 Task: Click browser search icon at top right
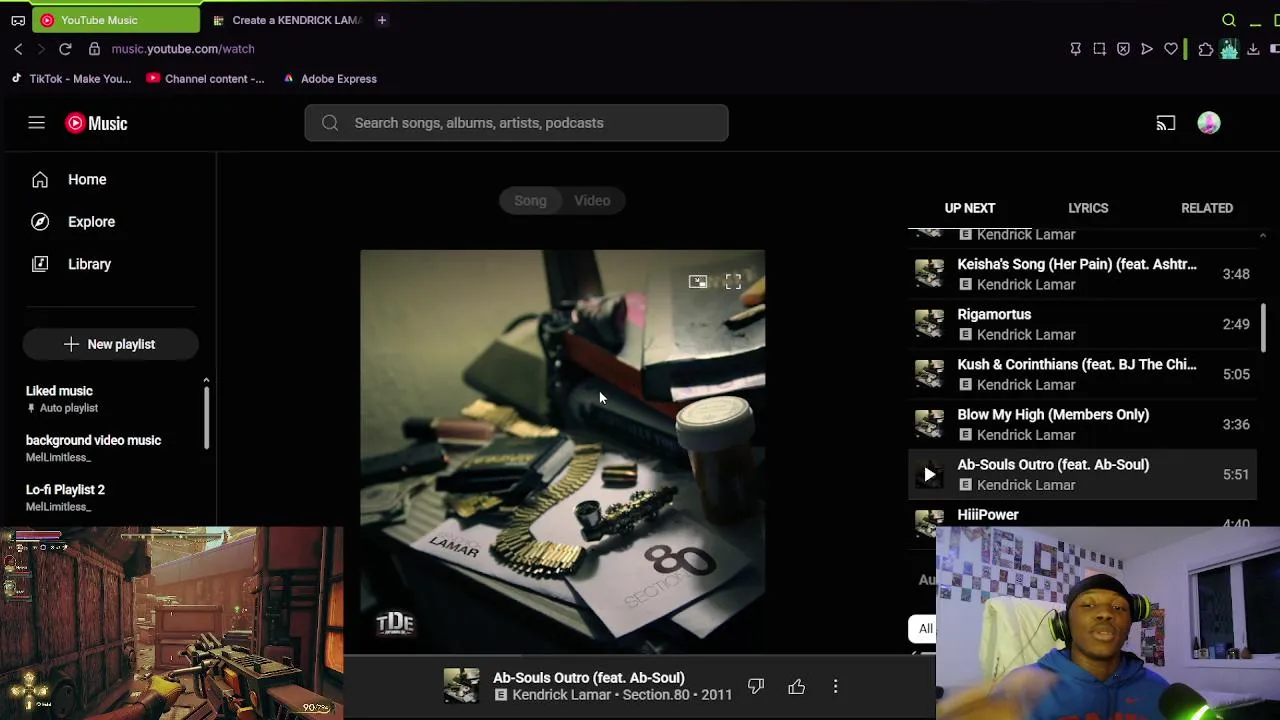coord(1229,20)
